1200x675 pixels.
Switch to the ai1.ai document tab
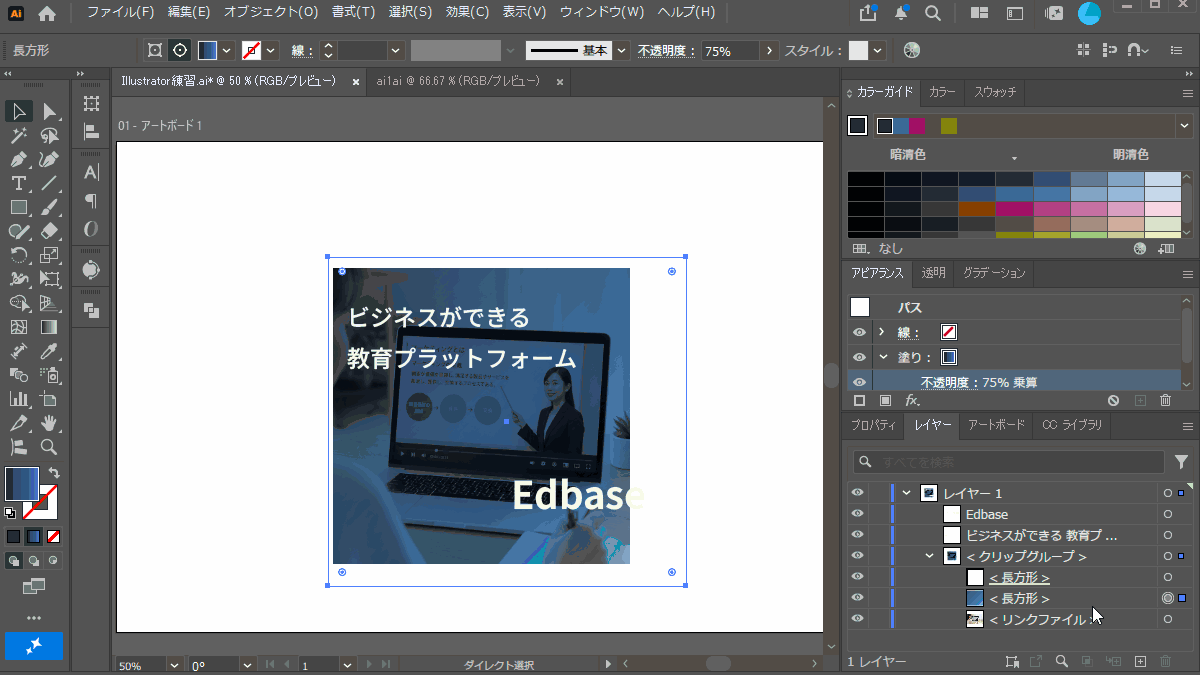point(459,82)
